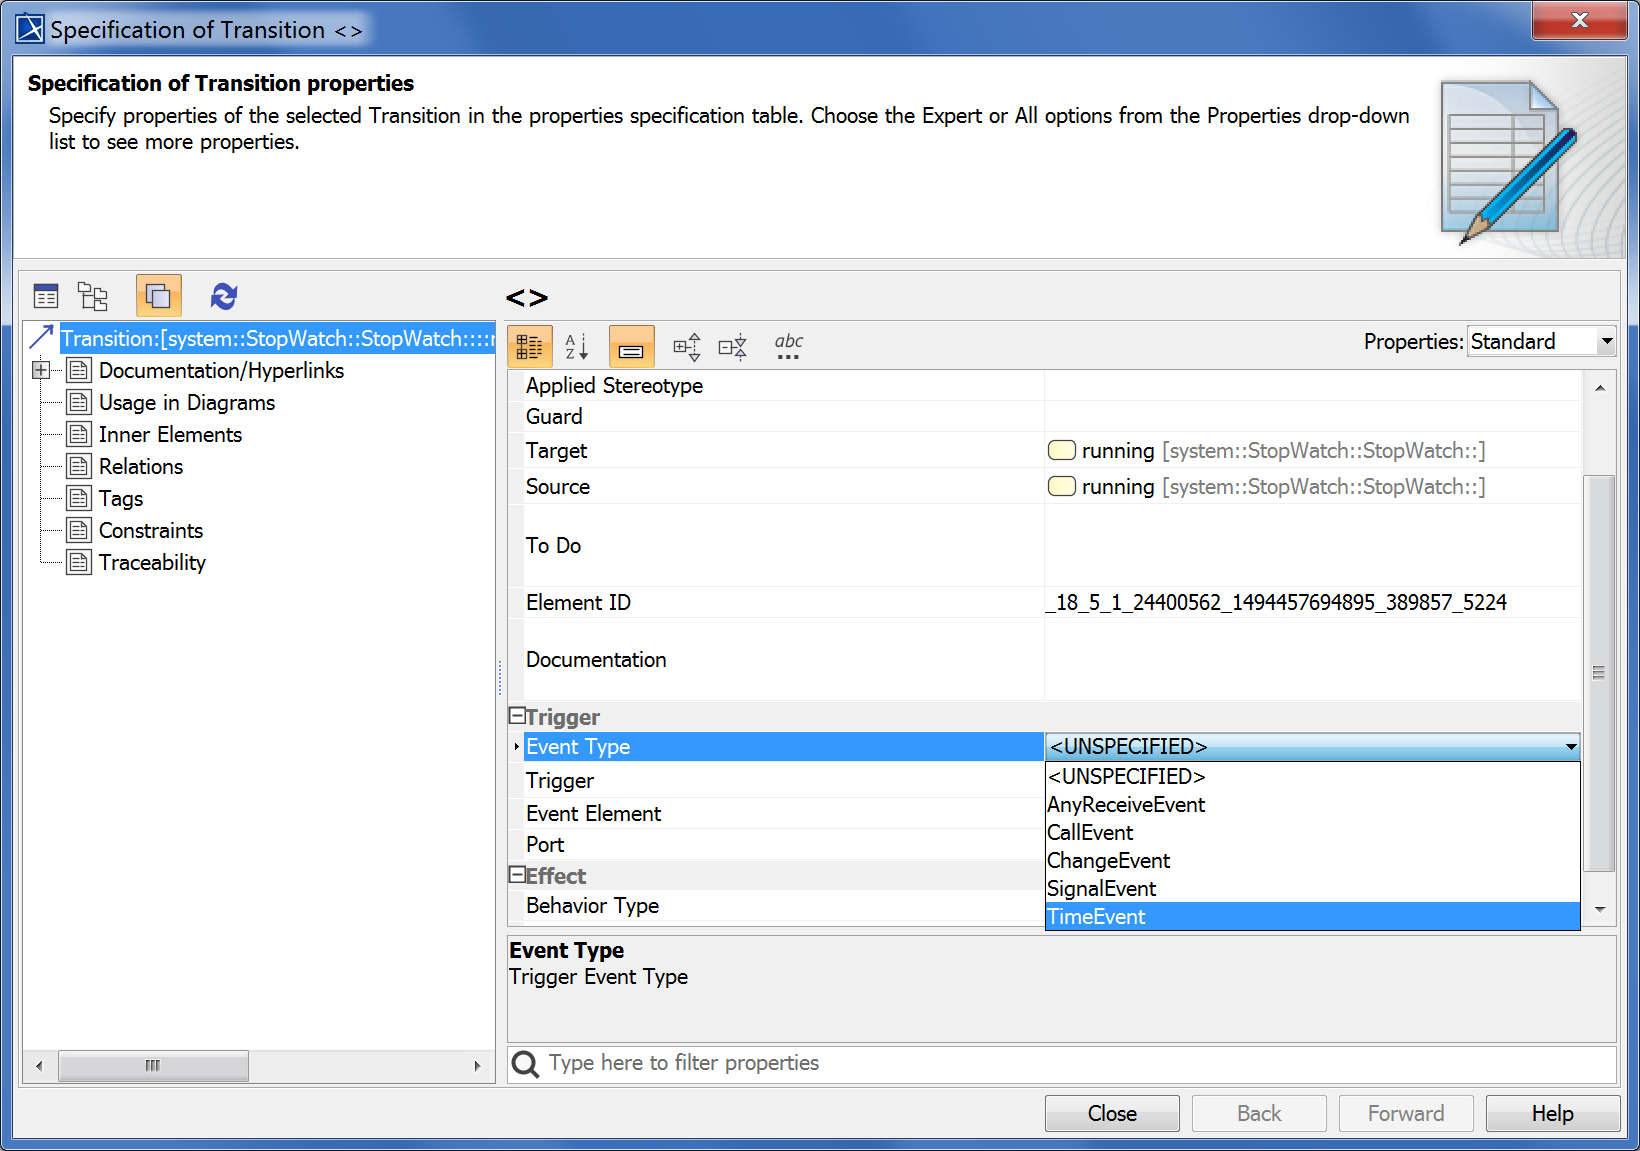This screenshot has height=1151, width=1640.
Task: Click the expand all categories icon
Action: [686, 347]
